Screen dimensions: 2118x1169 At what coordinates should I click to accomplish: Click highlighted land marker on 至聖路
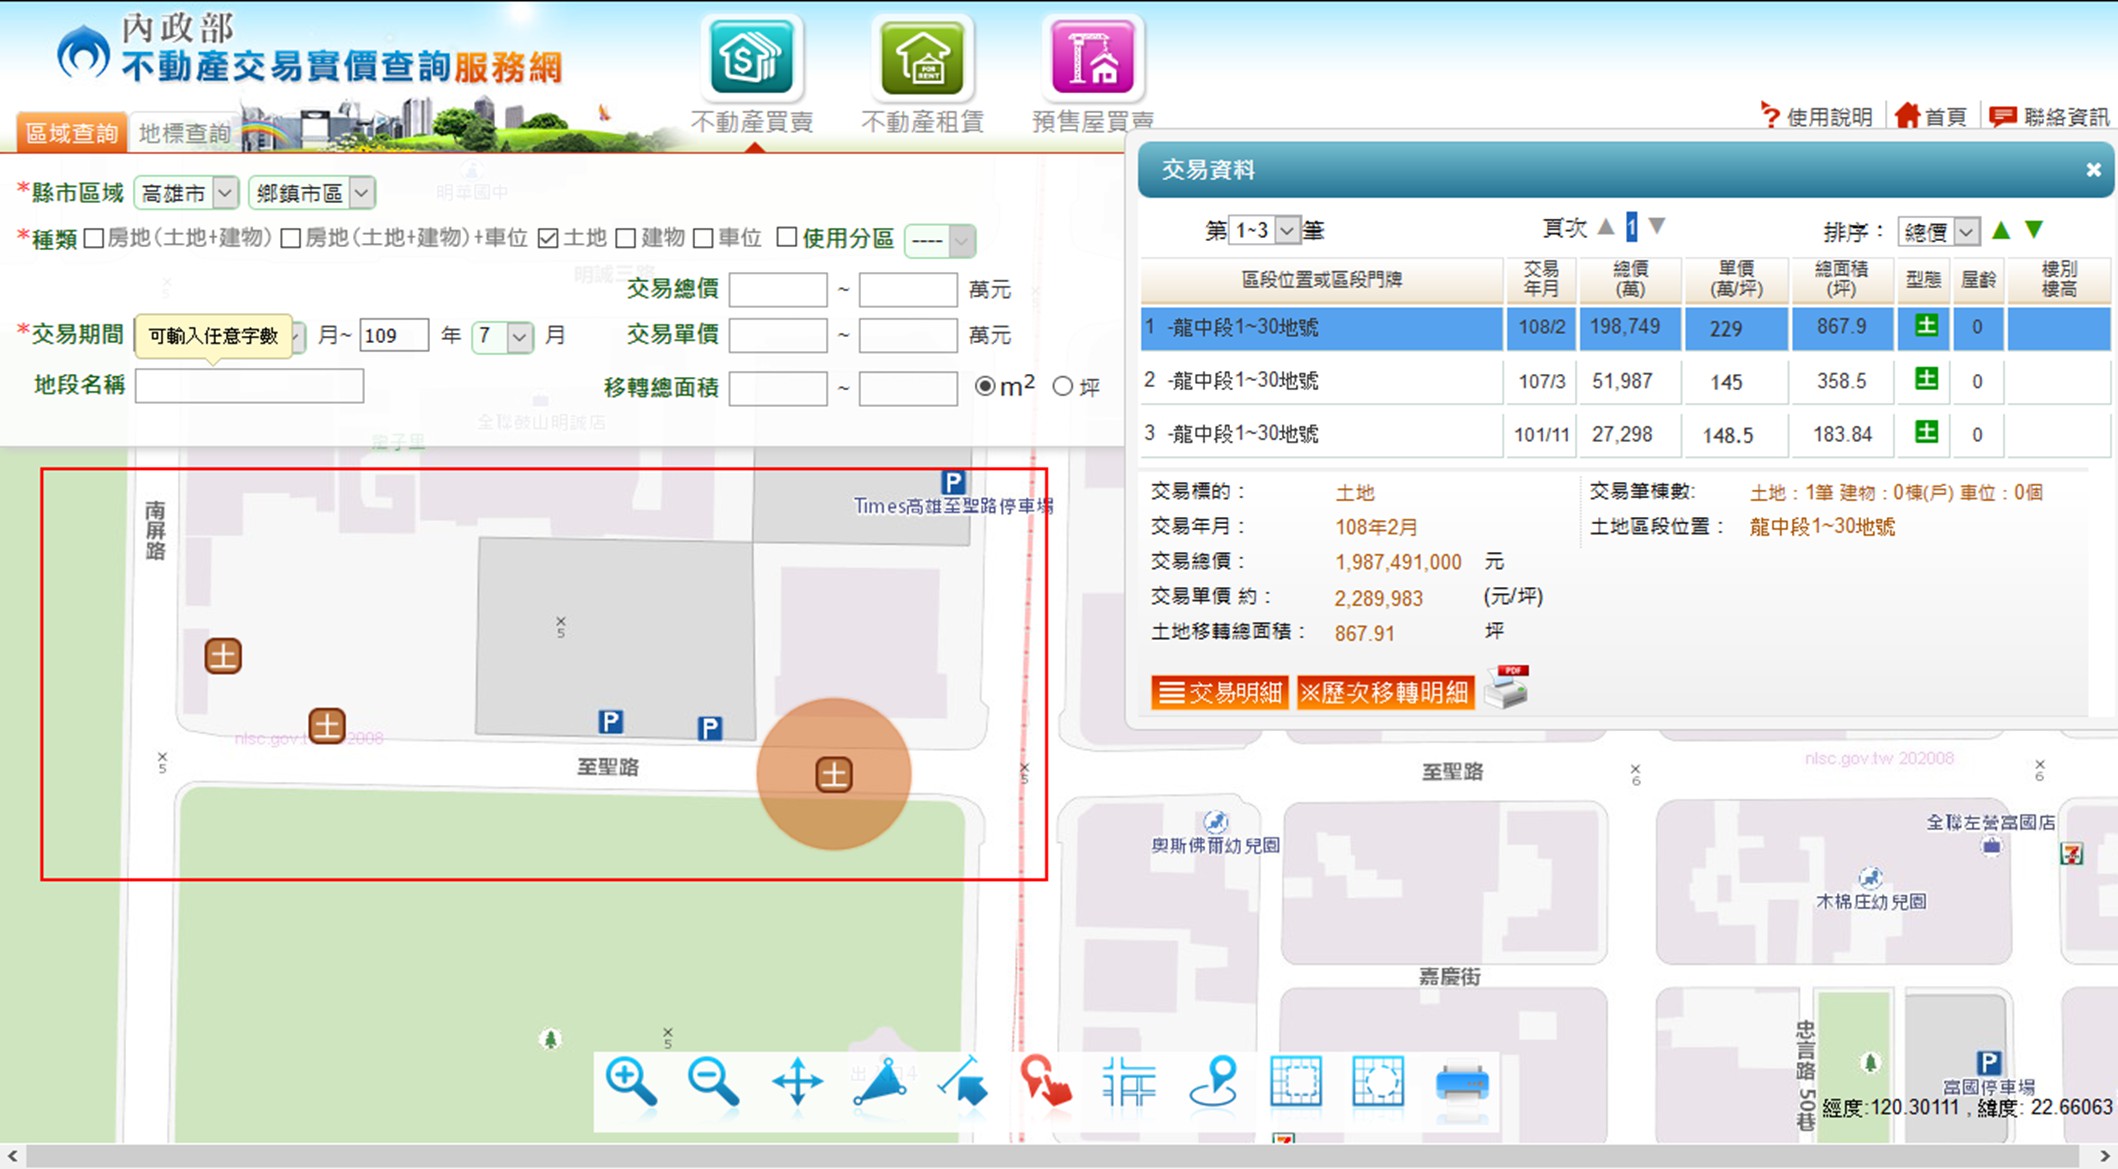click(x=834, y=775)
